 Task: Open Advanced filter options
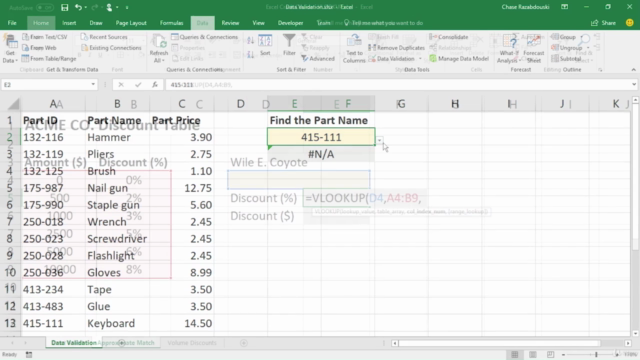(x=318, y=59)
